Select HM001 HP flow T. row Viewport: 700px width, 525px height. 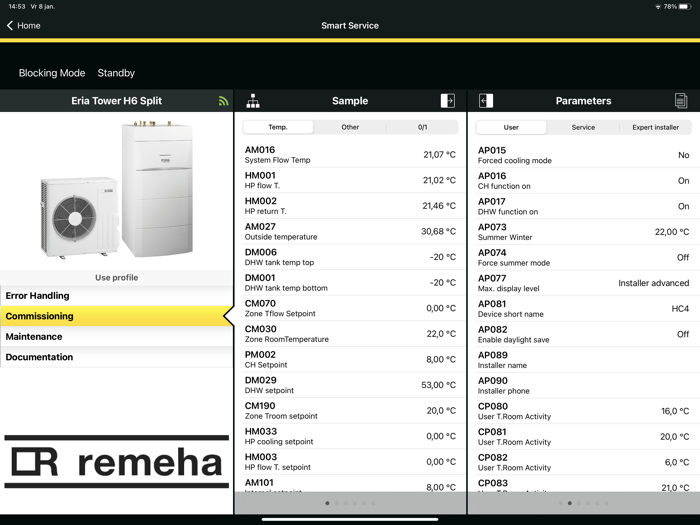(x=350, y=180)
